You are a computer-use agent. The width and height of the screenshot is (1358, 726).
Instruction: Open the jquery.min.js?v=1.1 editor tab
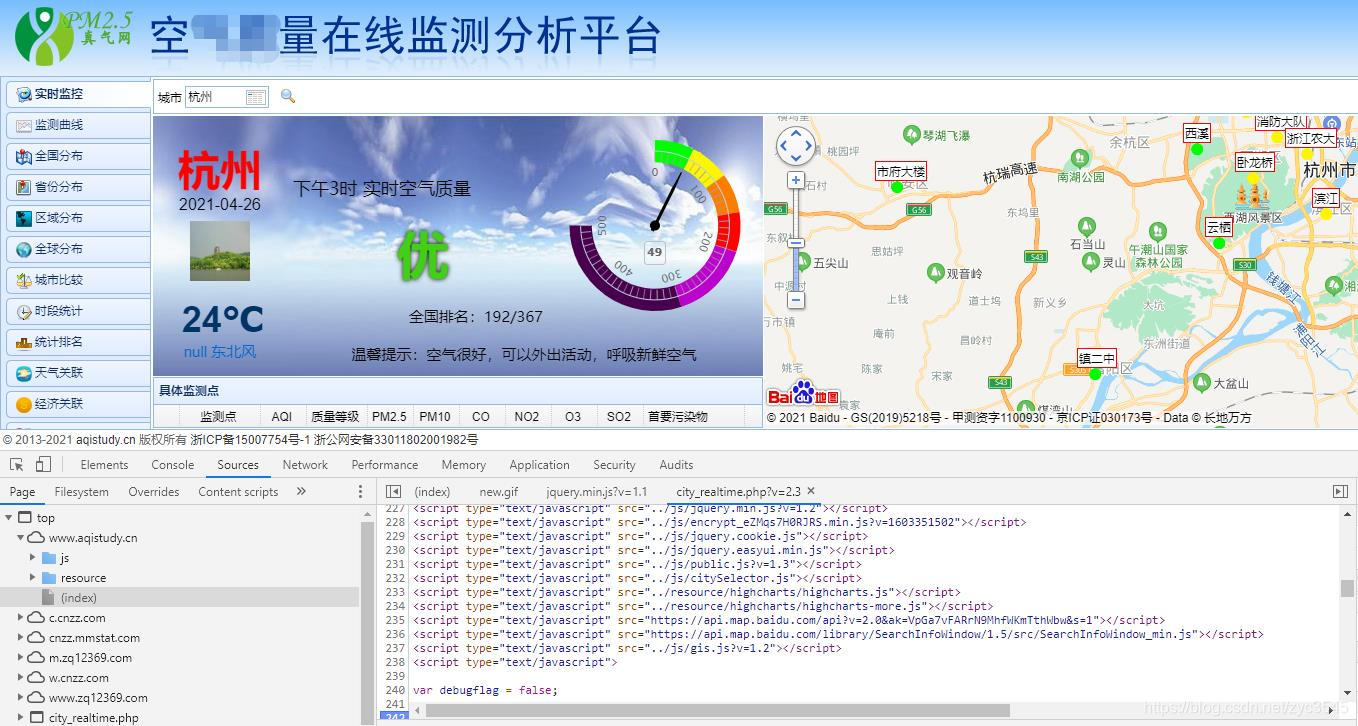click(597, 492)
